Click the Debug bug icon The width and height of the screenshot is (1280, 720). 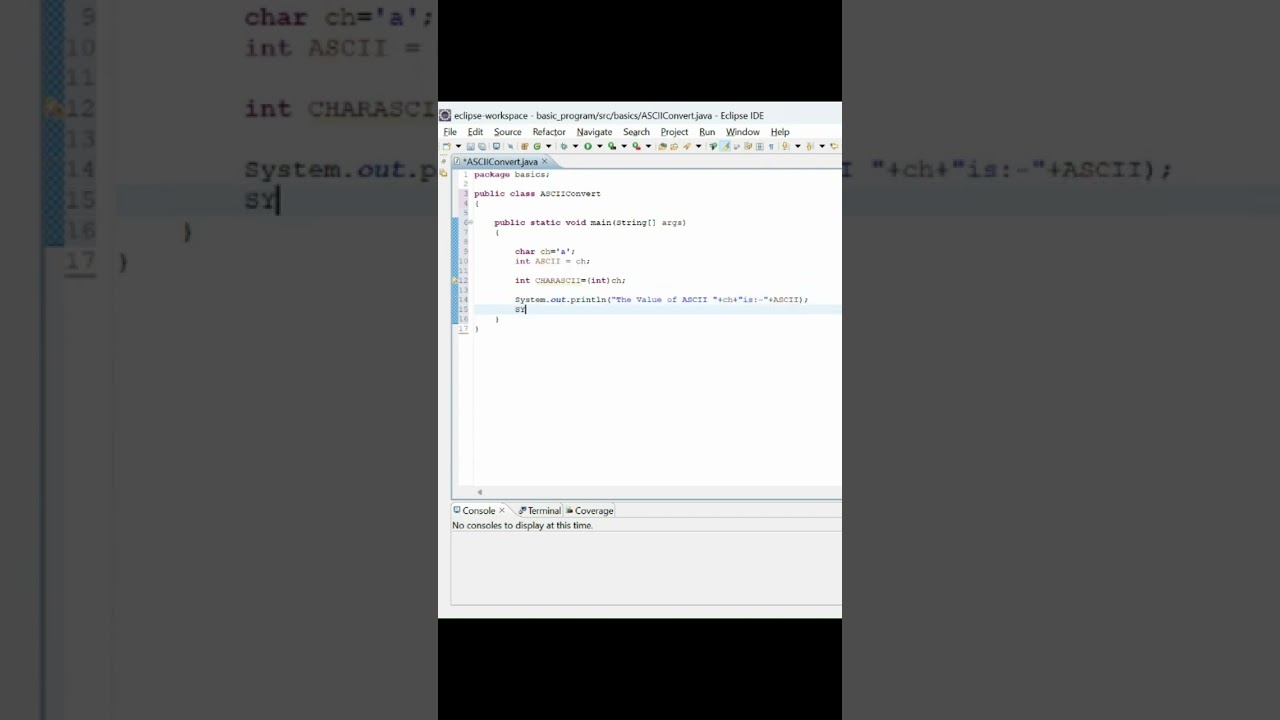(x=564, y=146)
